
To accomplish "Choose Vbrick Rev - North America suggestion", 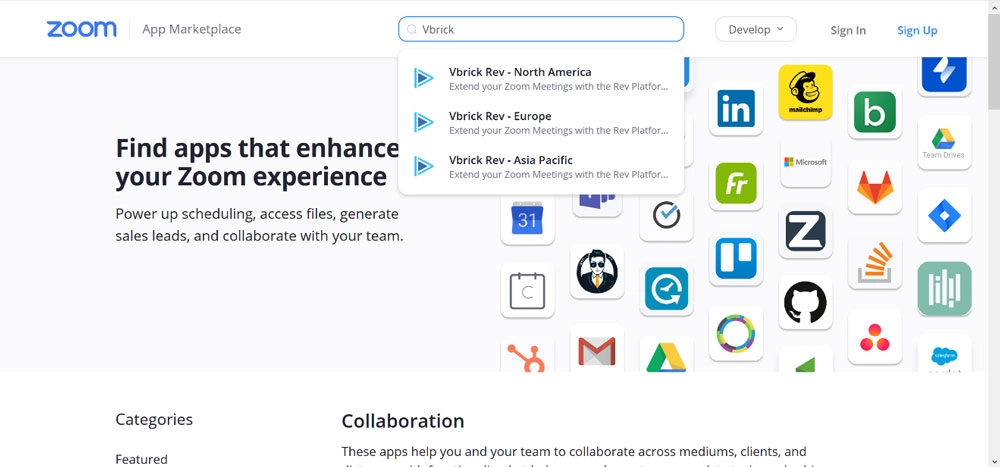I will coord(541,78).
